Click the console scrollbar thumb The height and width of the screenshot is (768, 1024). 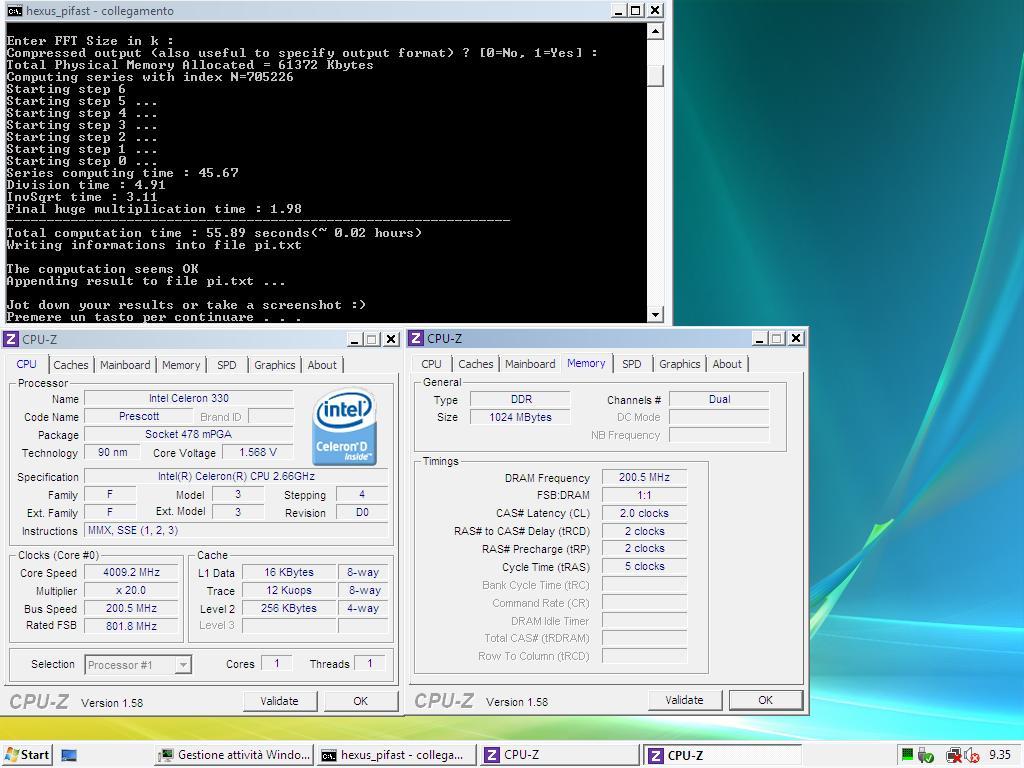(x=656, y=76)
